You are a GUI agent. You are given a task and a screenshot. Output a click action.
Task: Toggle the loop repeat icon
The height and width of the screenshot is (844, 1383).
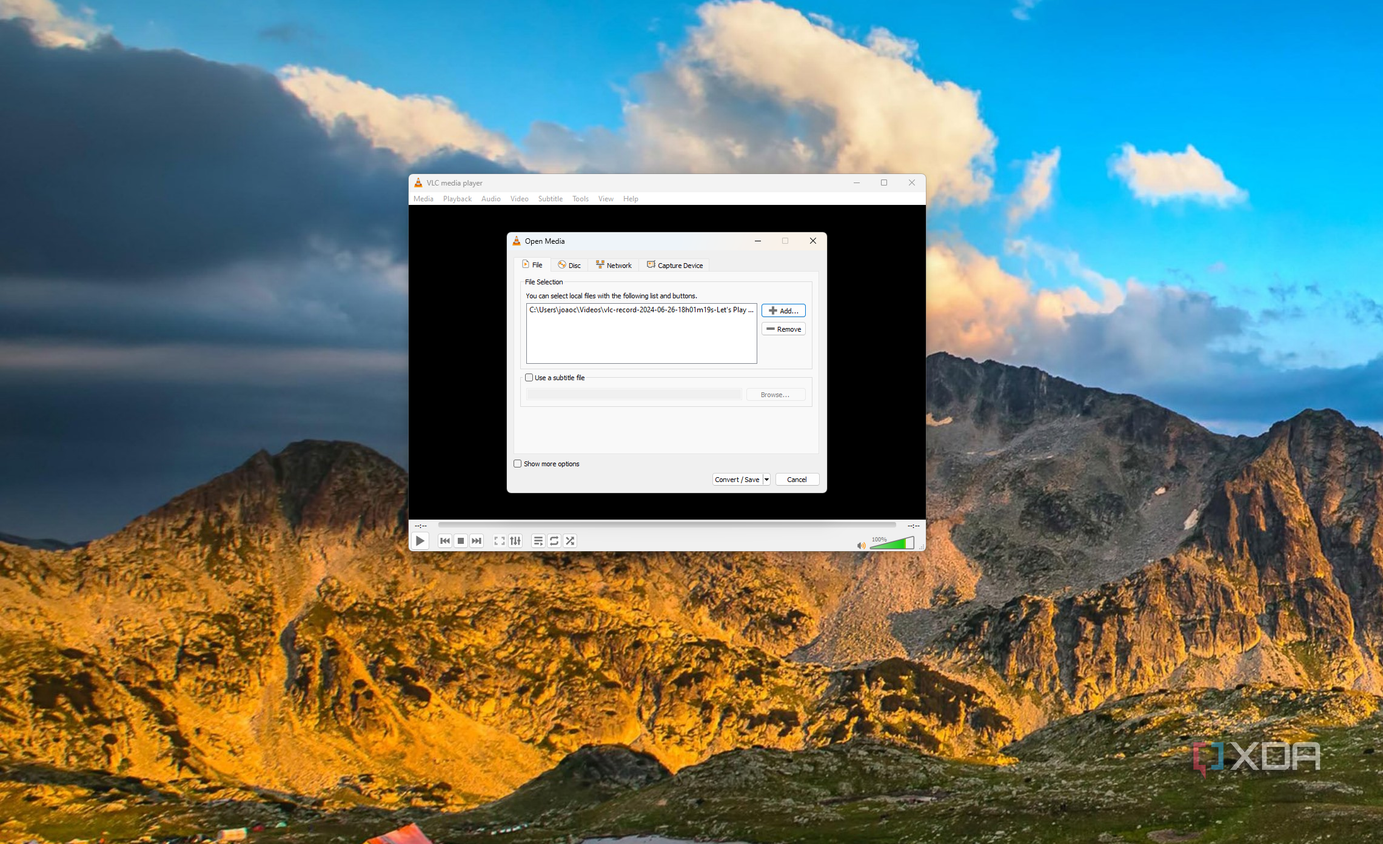pyautogui.click(x=554, y=541)
